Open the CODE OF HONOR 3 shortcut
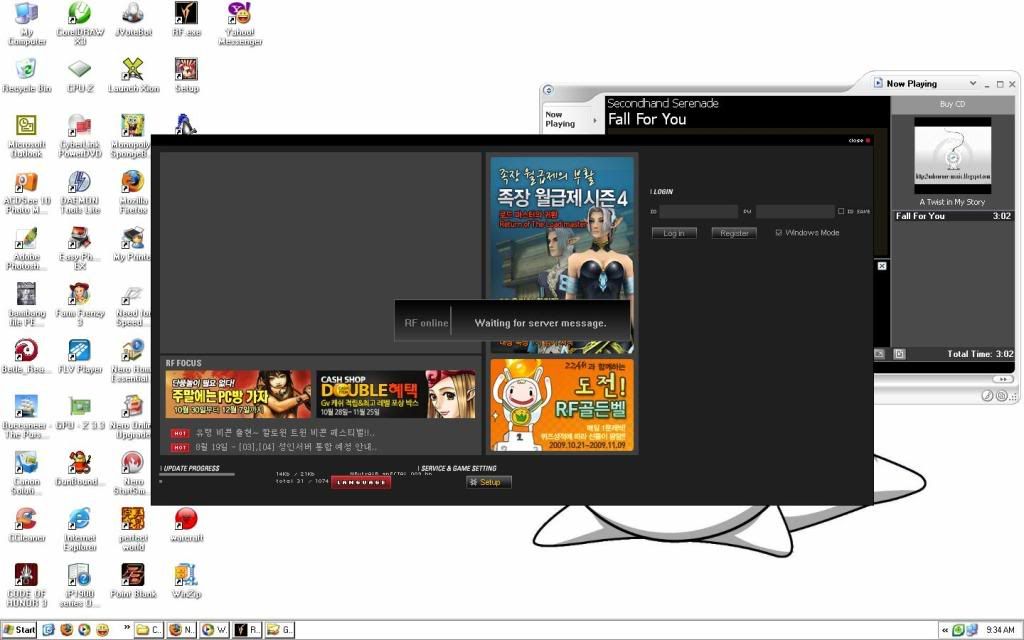 [27, 585]
